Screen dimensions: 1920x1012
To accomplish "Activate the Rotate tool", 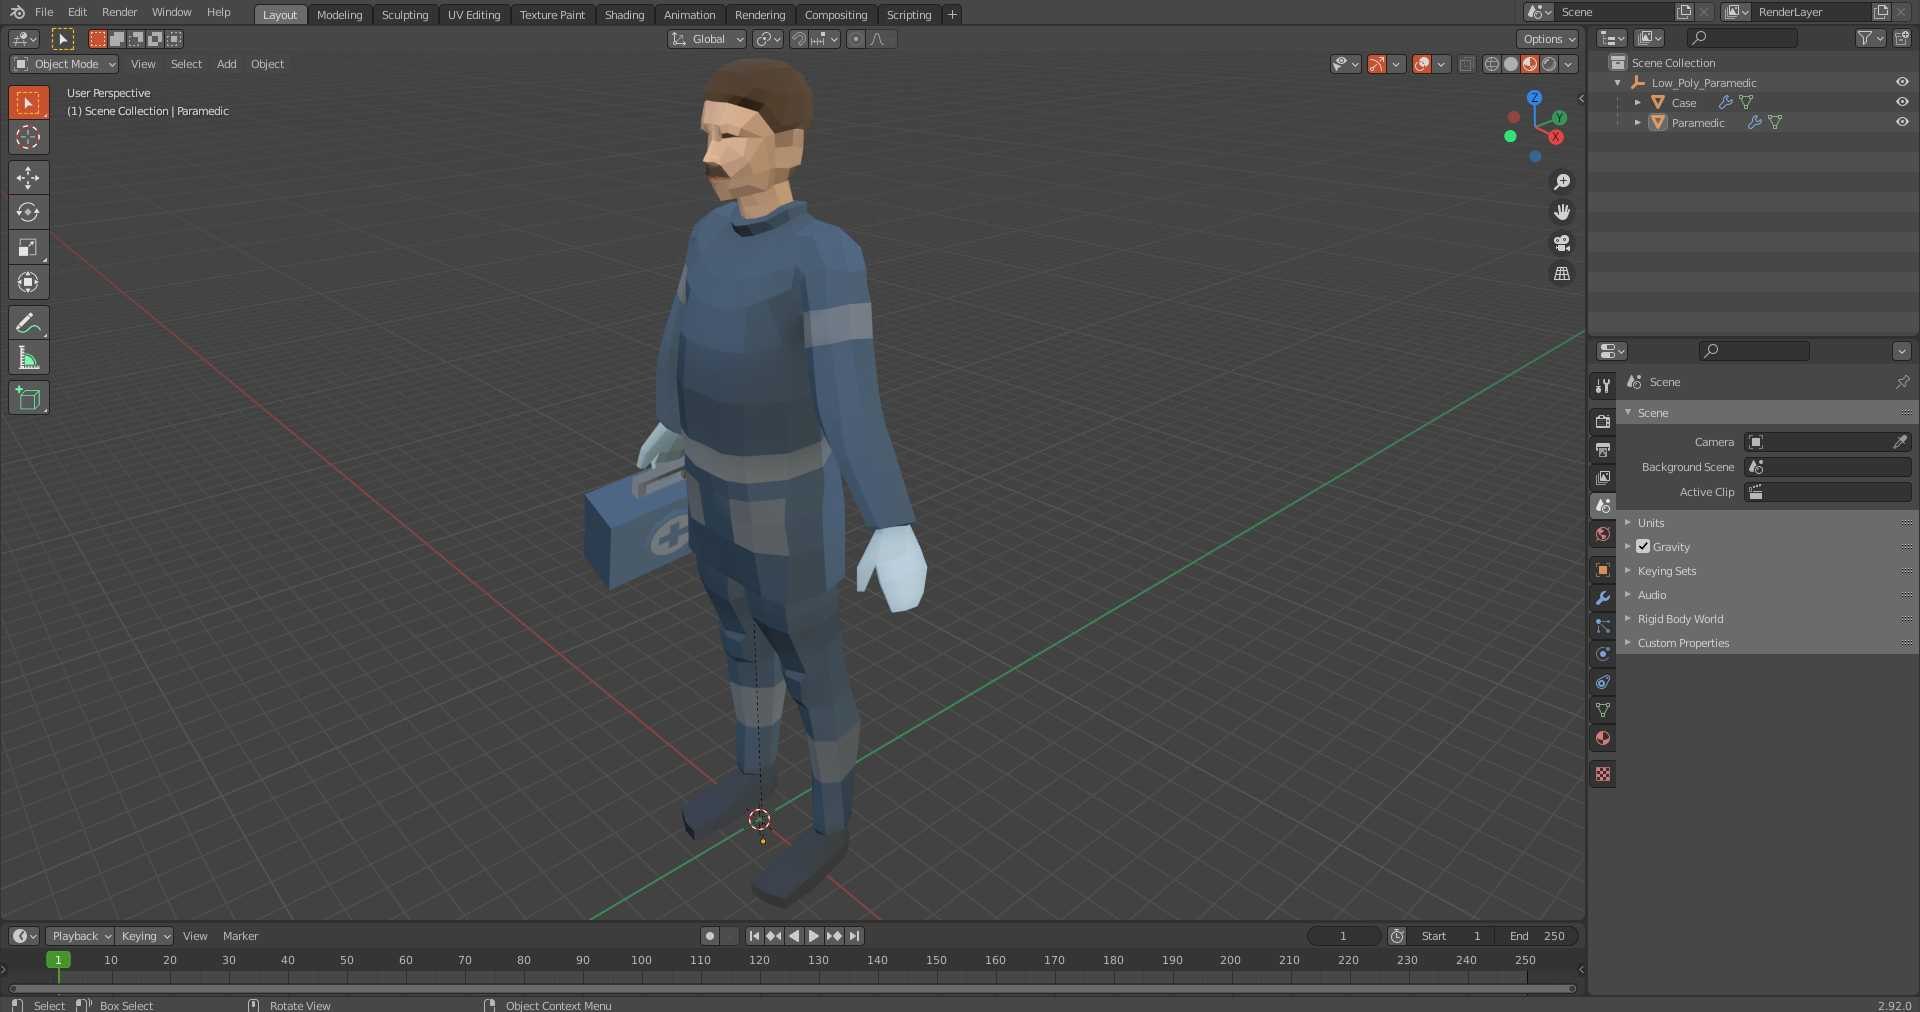I will tap(28, 212).
